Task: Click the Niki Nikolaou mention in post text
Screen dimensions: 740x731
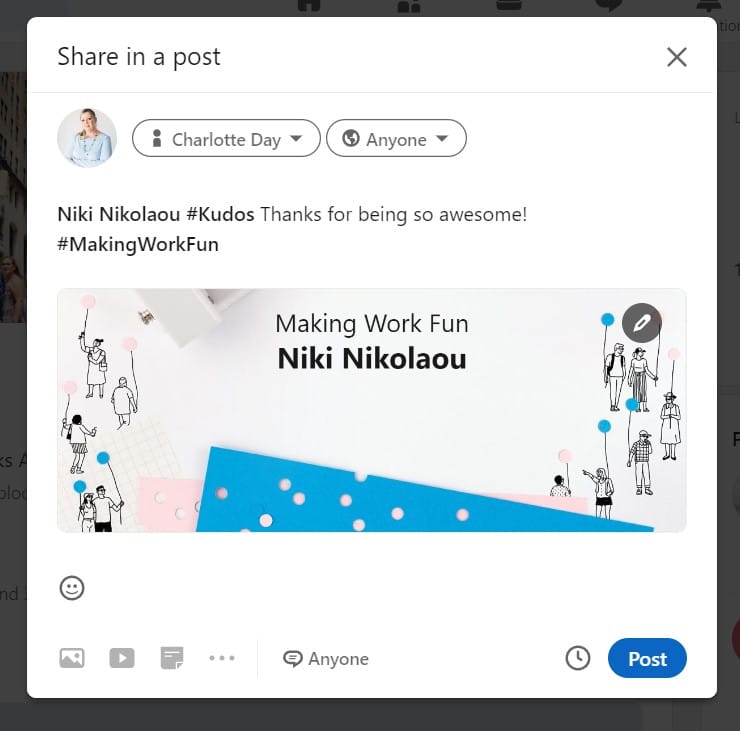Action: click(117, 214)
